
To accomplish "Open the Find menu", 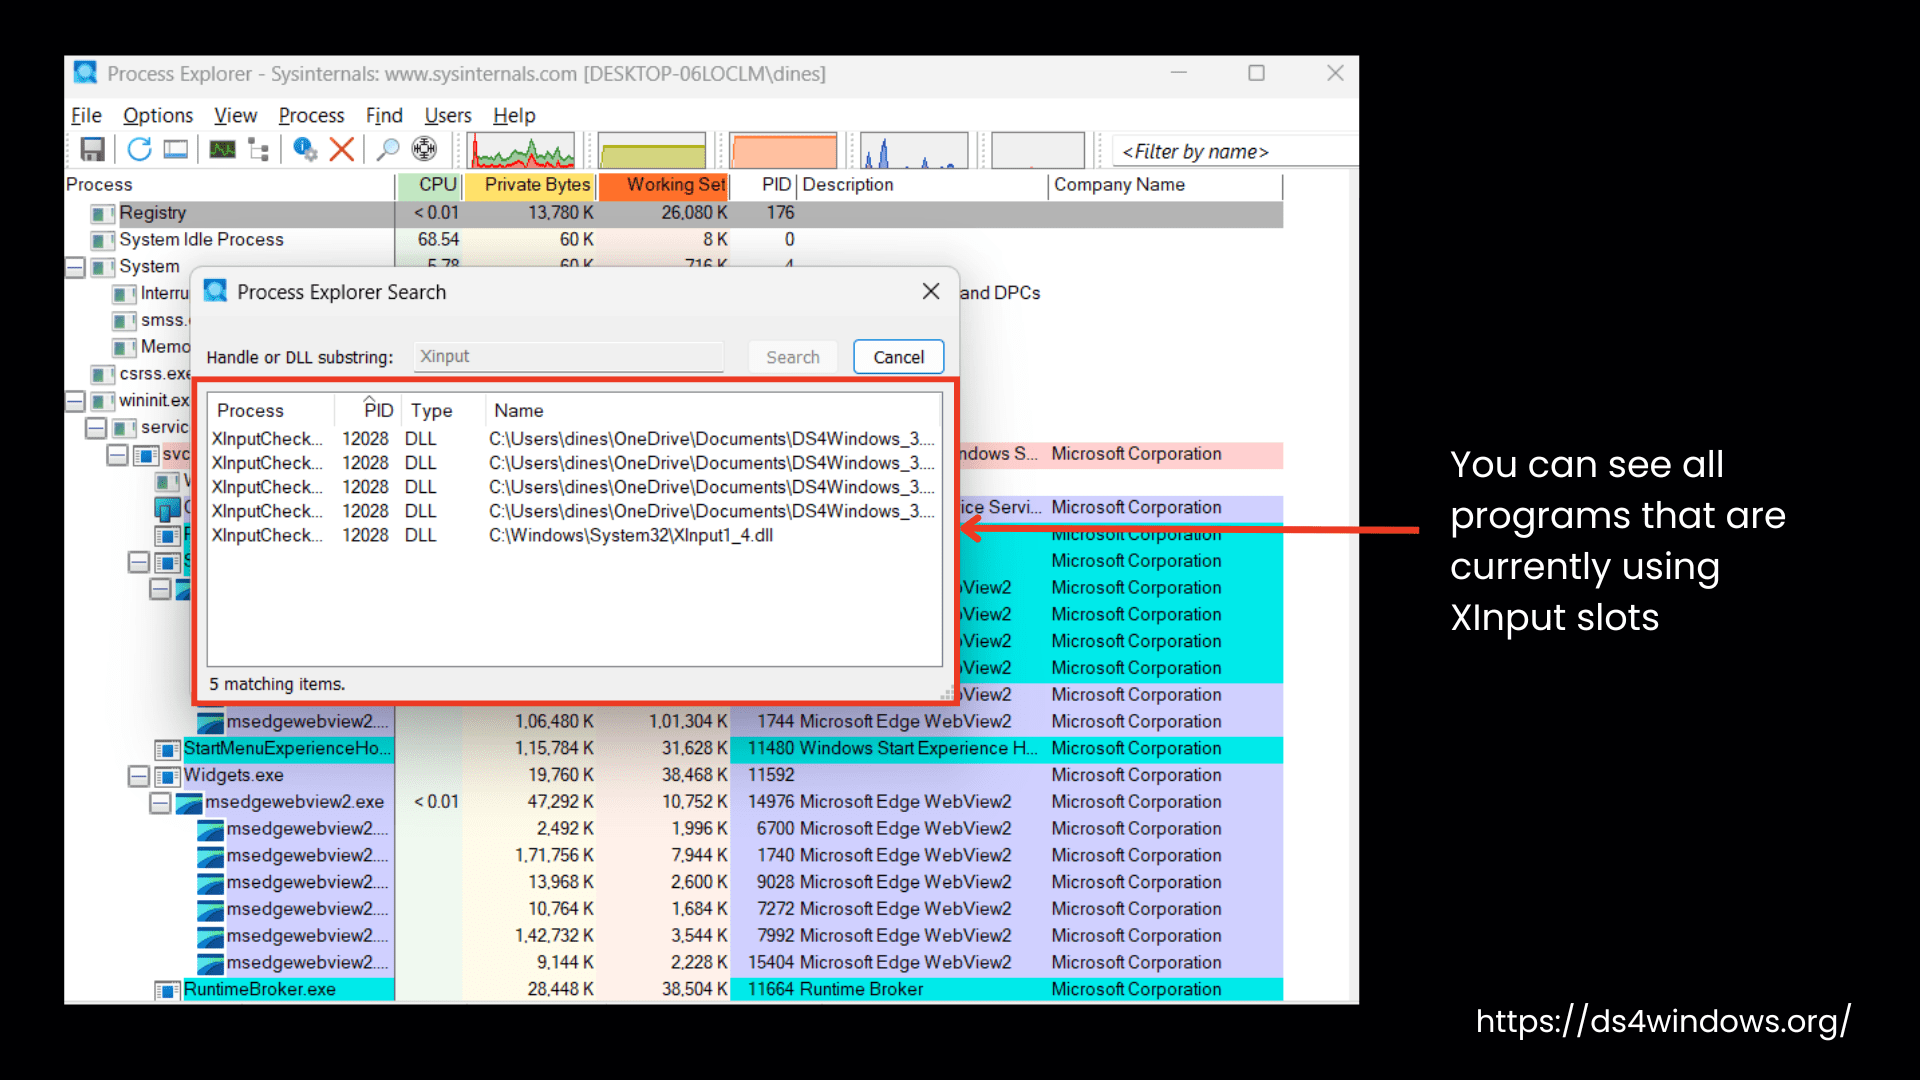I will click(384, 116).
